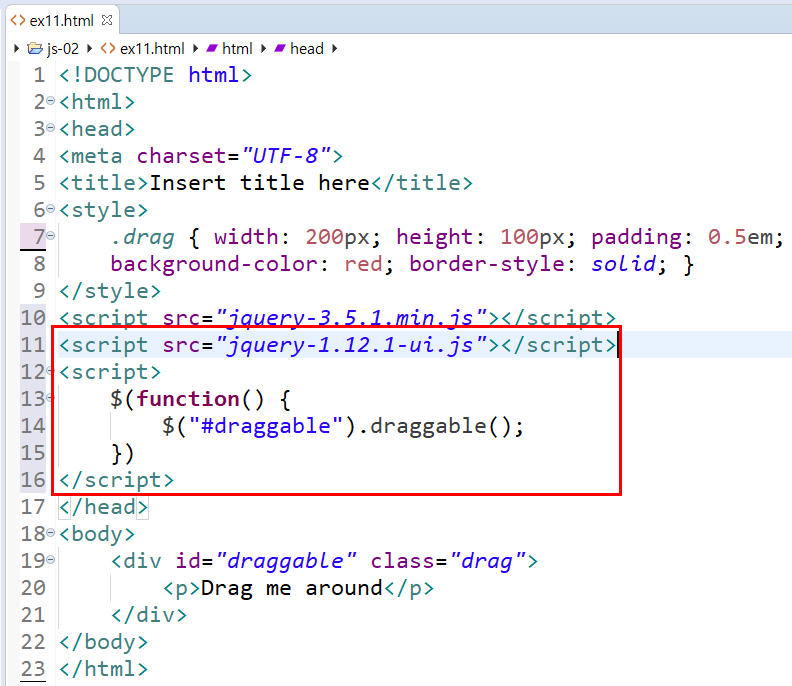Image resolution: width=792 pixels, height=686 pixels.
Task: Click the red background-color value
Action: point(363,264)
